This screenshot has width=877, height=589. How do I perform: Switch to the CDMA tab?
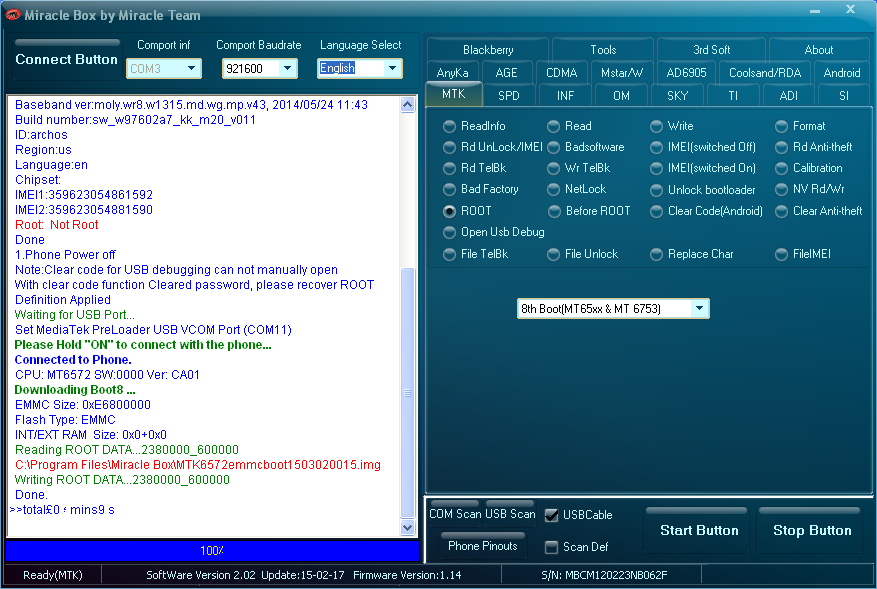561,73
